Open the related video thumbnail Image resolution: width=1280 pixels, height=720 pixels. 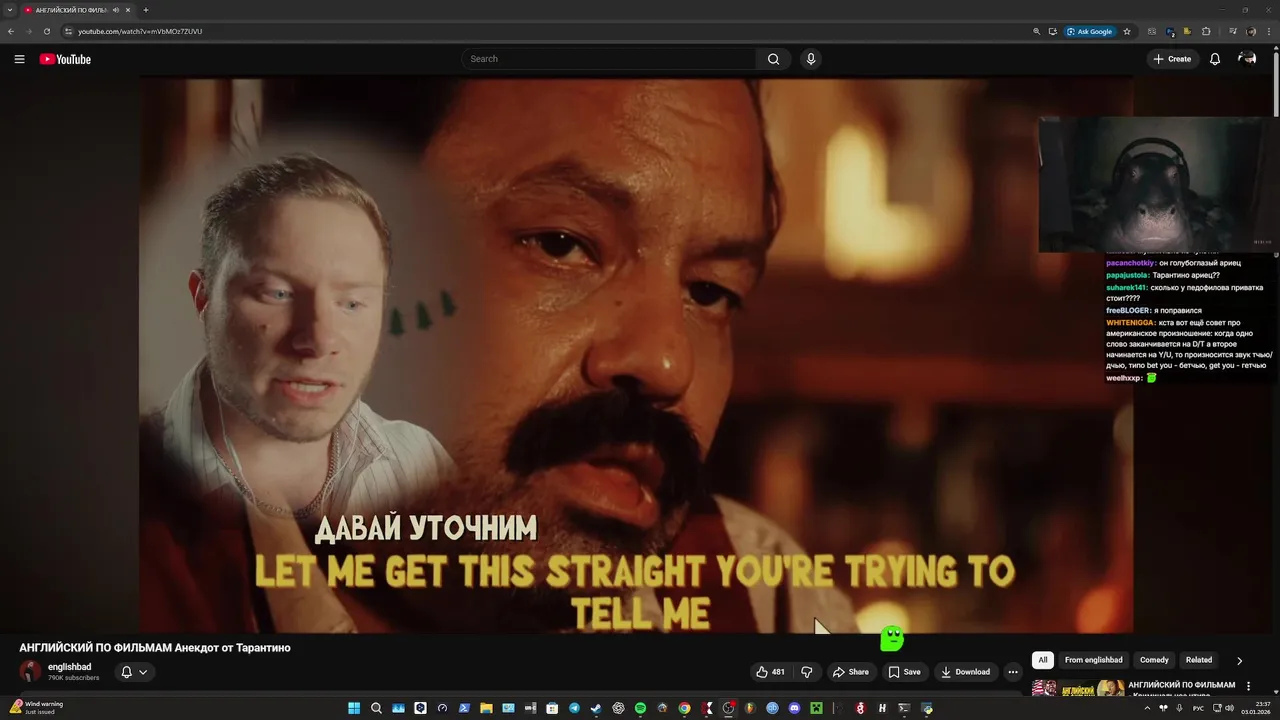[x=1077, y=688]
